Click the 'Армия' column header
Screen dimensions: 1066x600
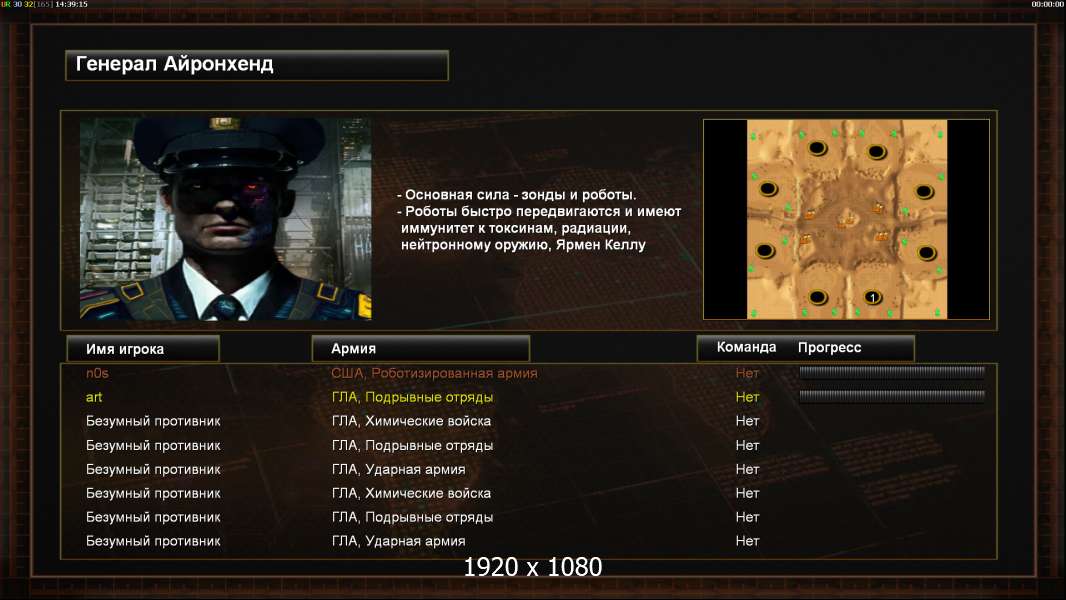420,349
